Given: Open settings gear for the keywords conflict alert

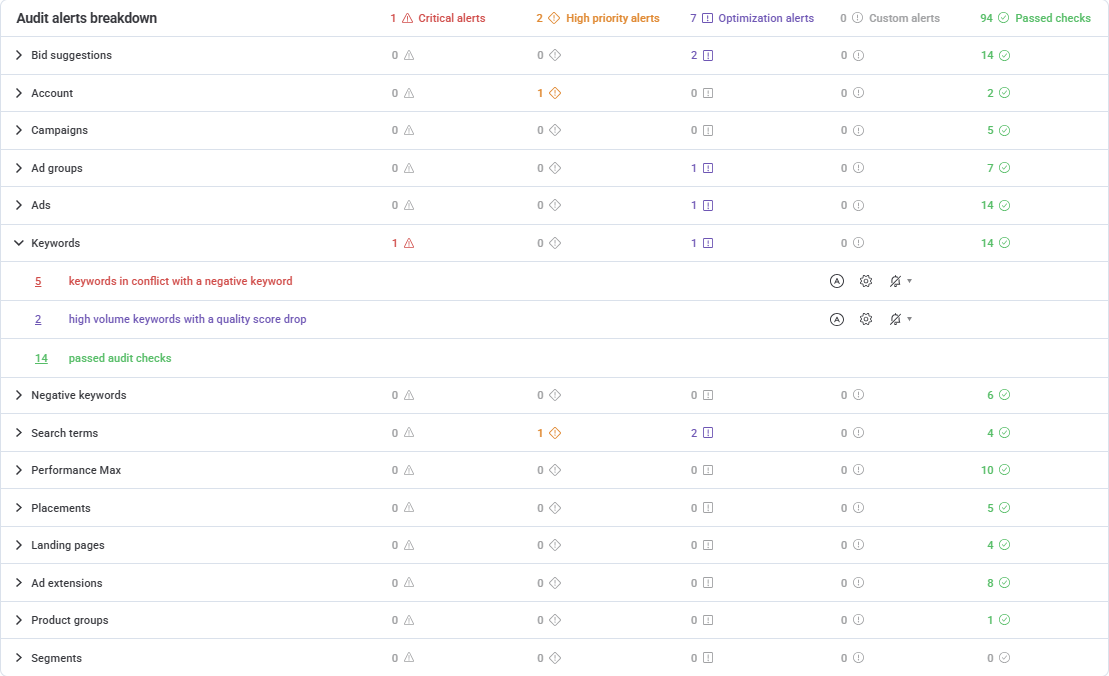Looking at the screenshot, I should click(x=866, y=281).
